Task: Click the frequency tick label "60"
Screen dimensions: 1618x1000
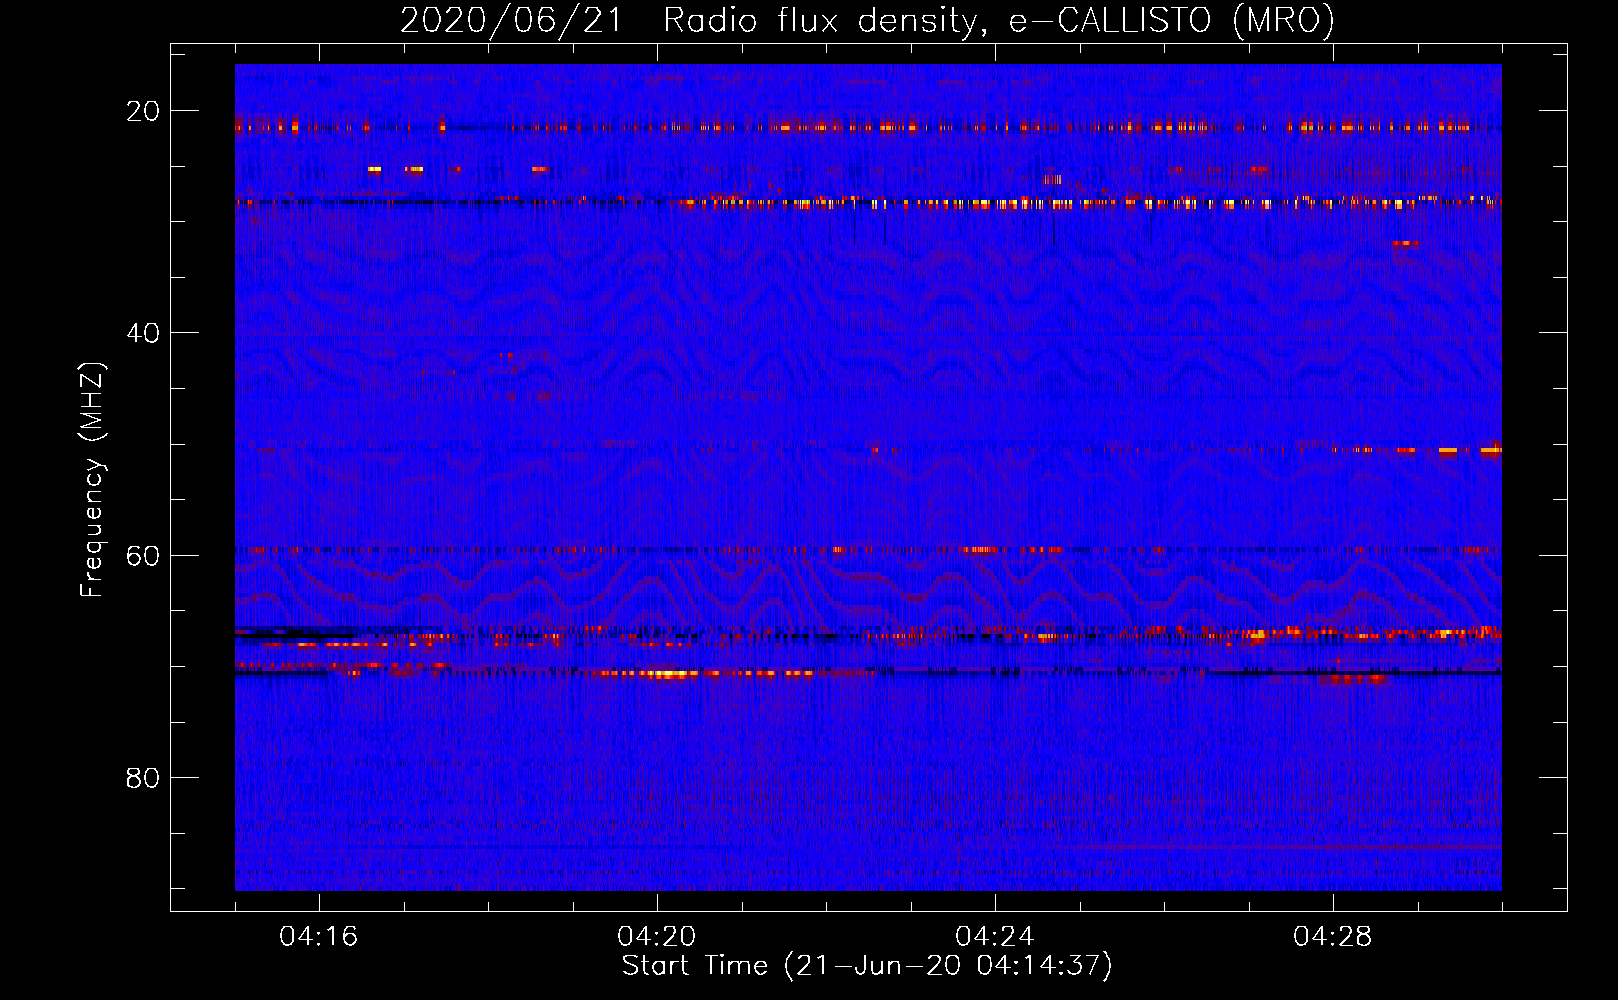Action: (x=143, y=555)
